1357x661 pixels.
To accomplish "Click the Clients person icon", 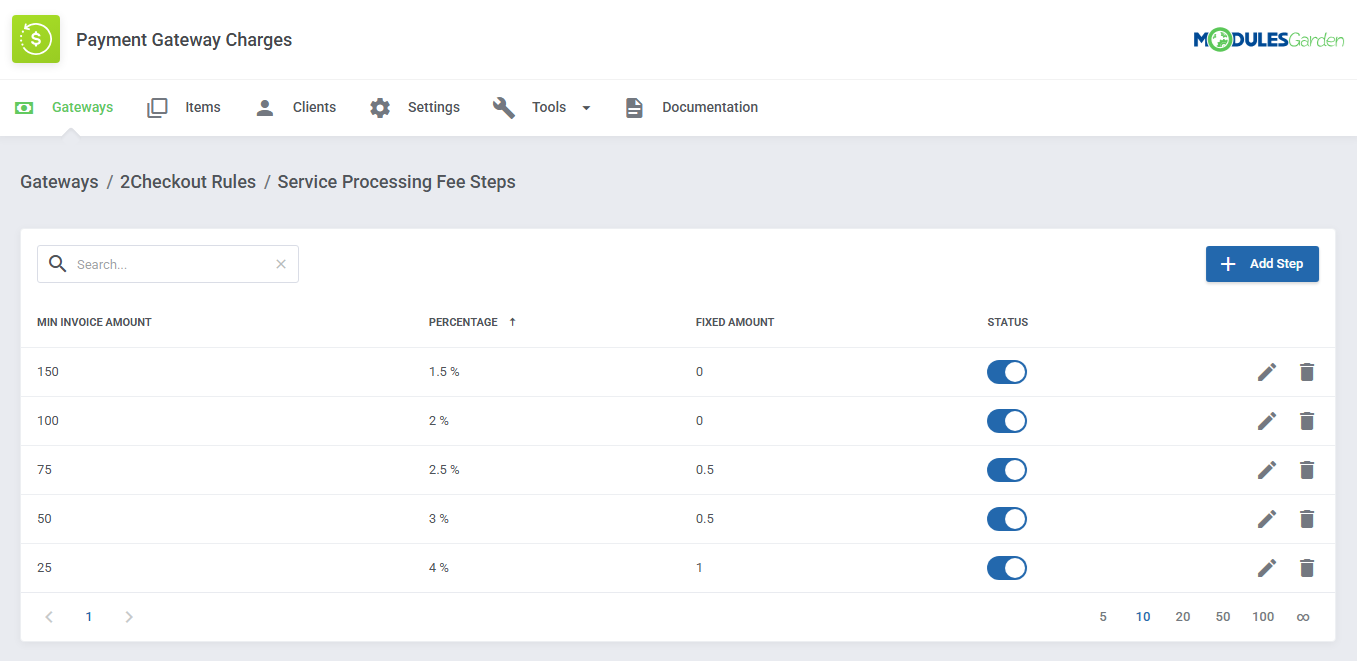I will tap(264, 106).
